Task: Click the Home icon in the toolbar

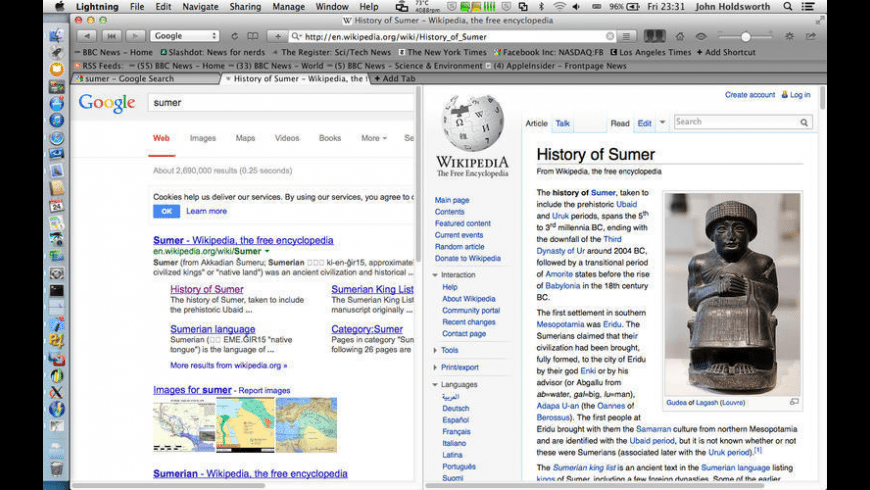Action: pyautogui.click(x=680, y=36)
